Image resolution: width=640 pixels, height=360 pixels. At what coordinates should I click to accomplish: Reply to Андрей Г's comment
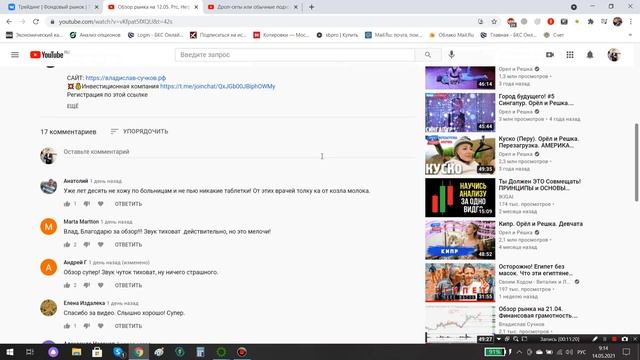point(128,285)
